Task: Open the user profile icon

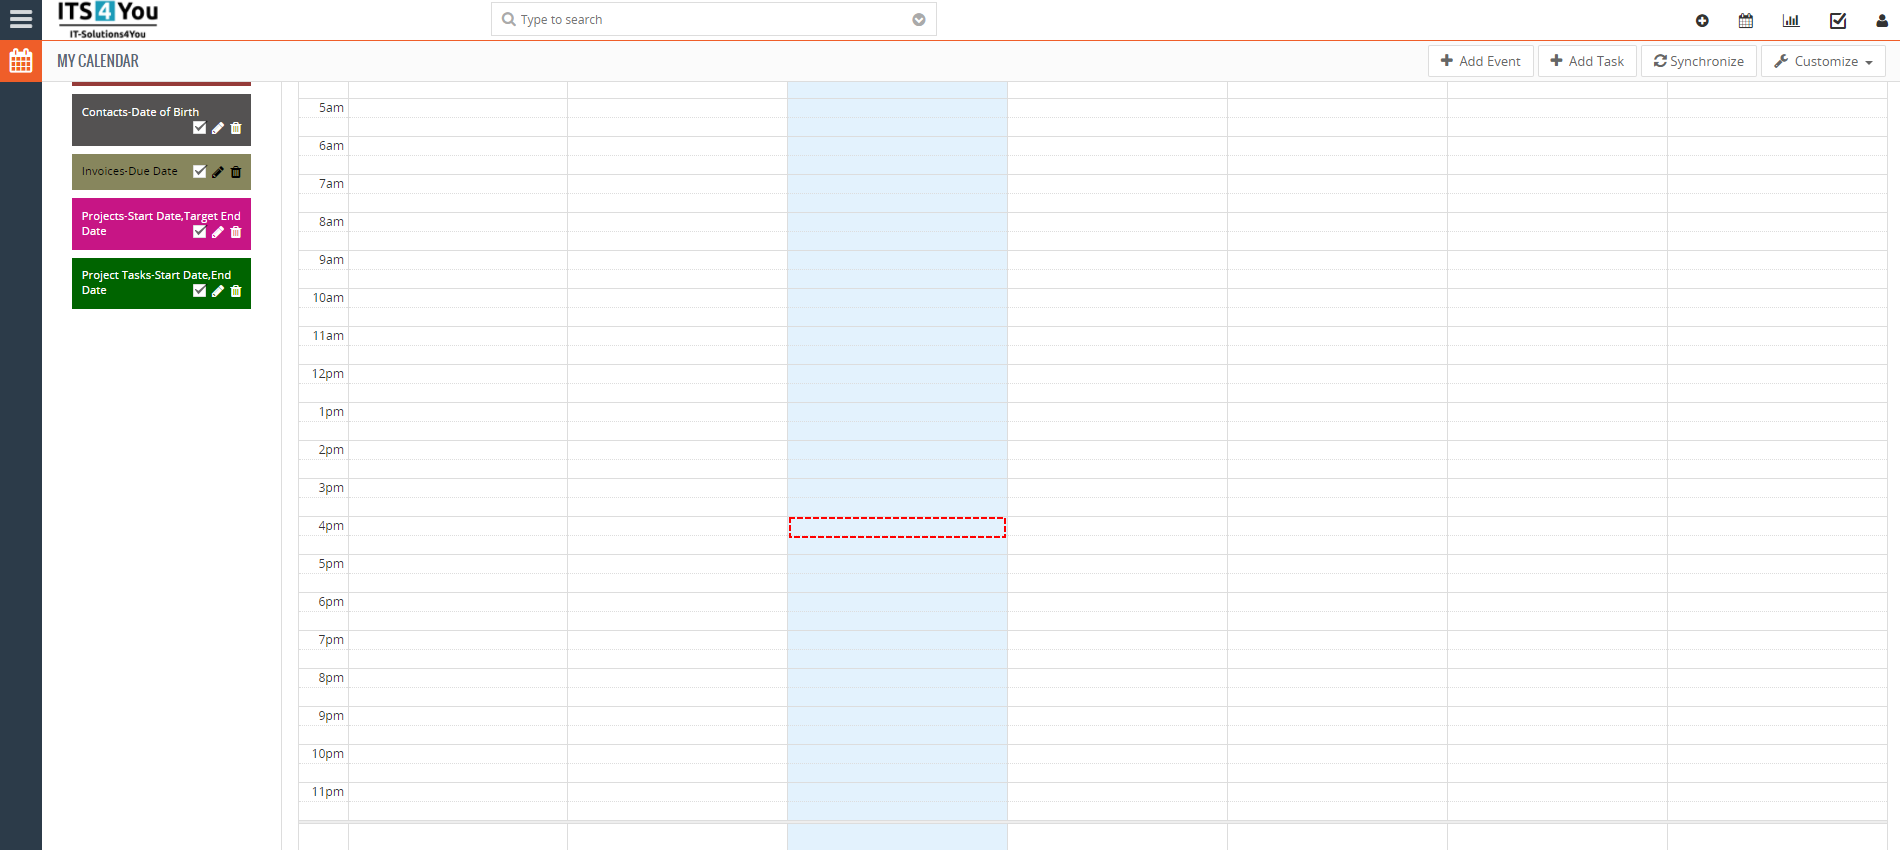Action: 1881,20
